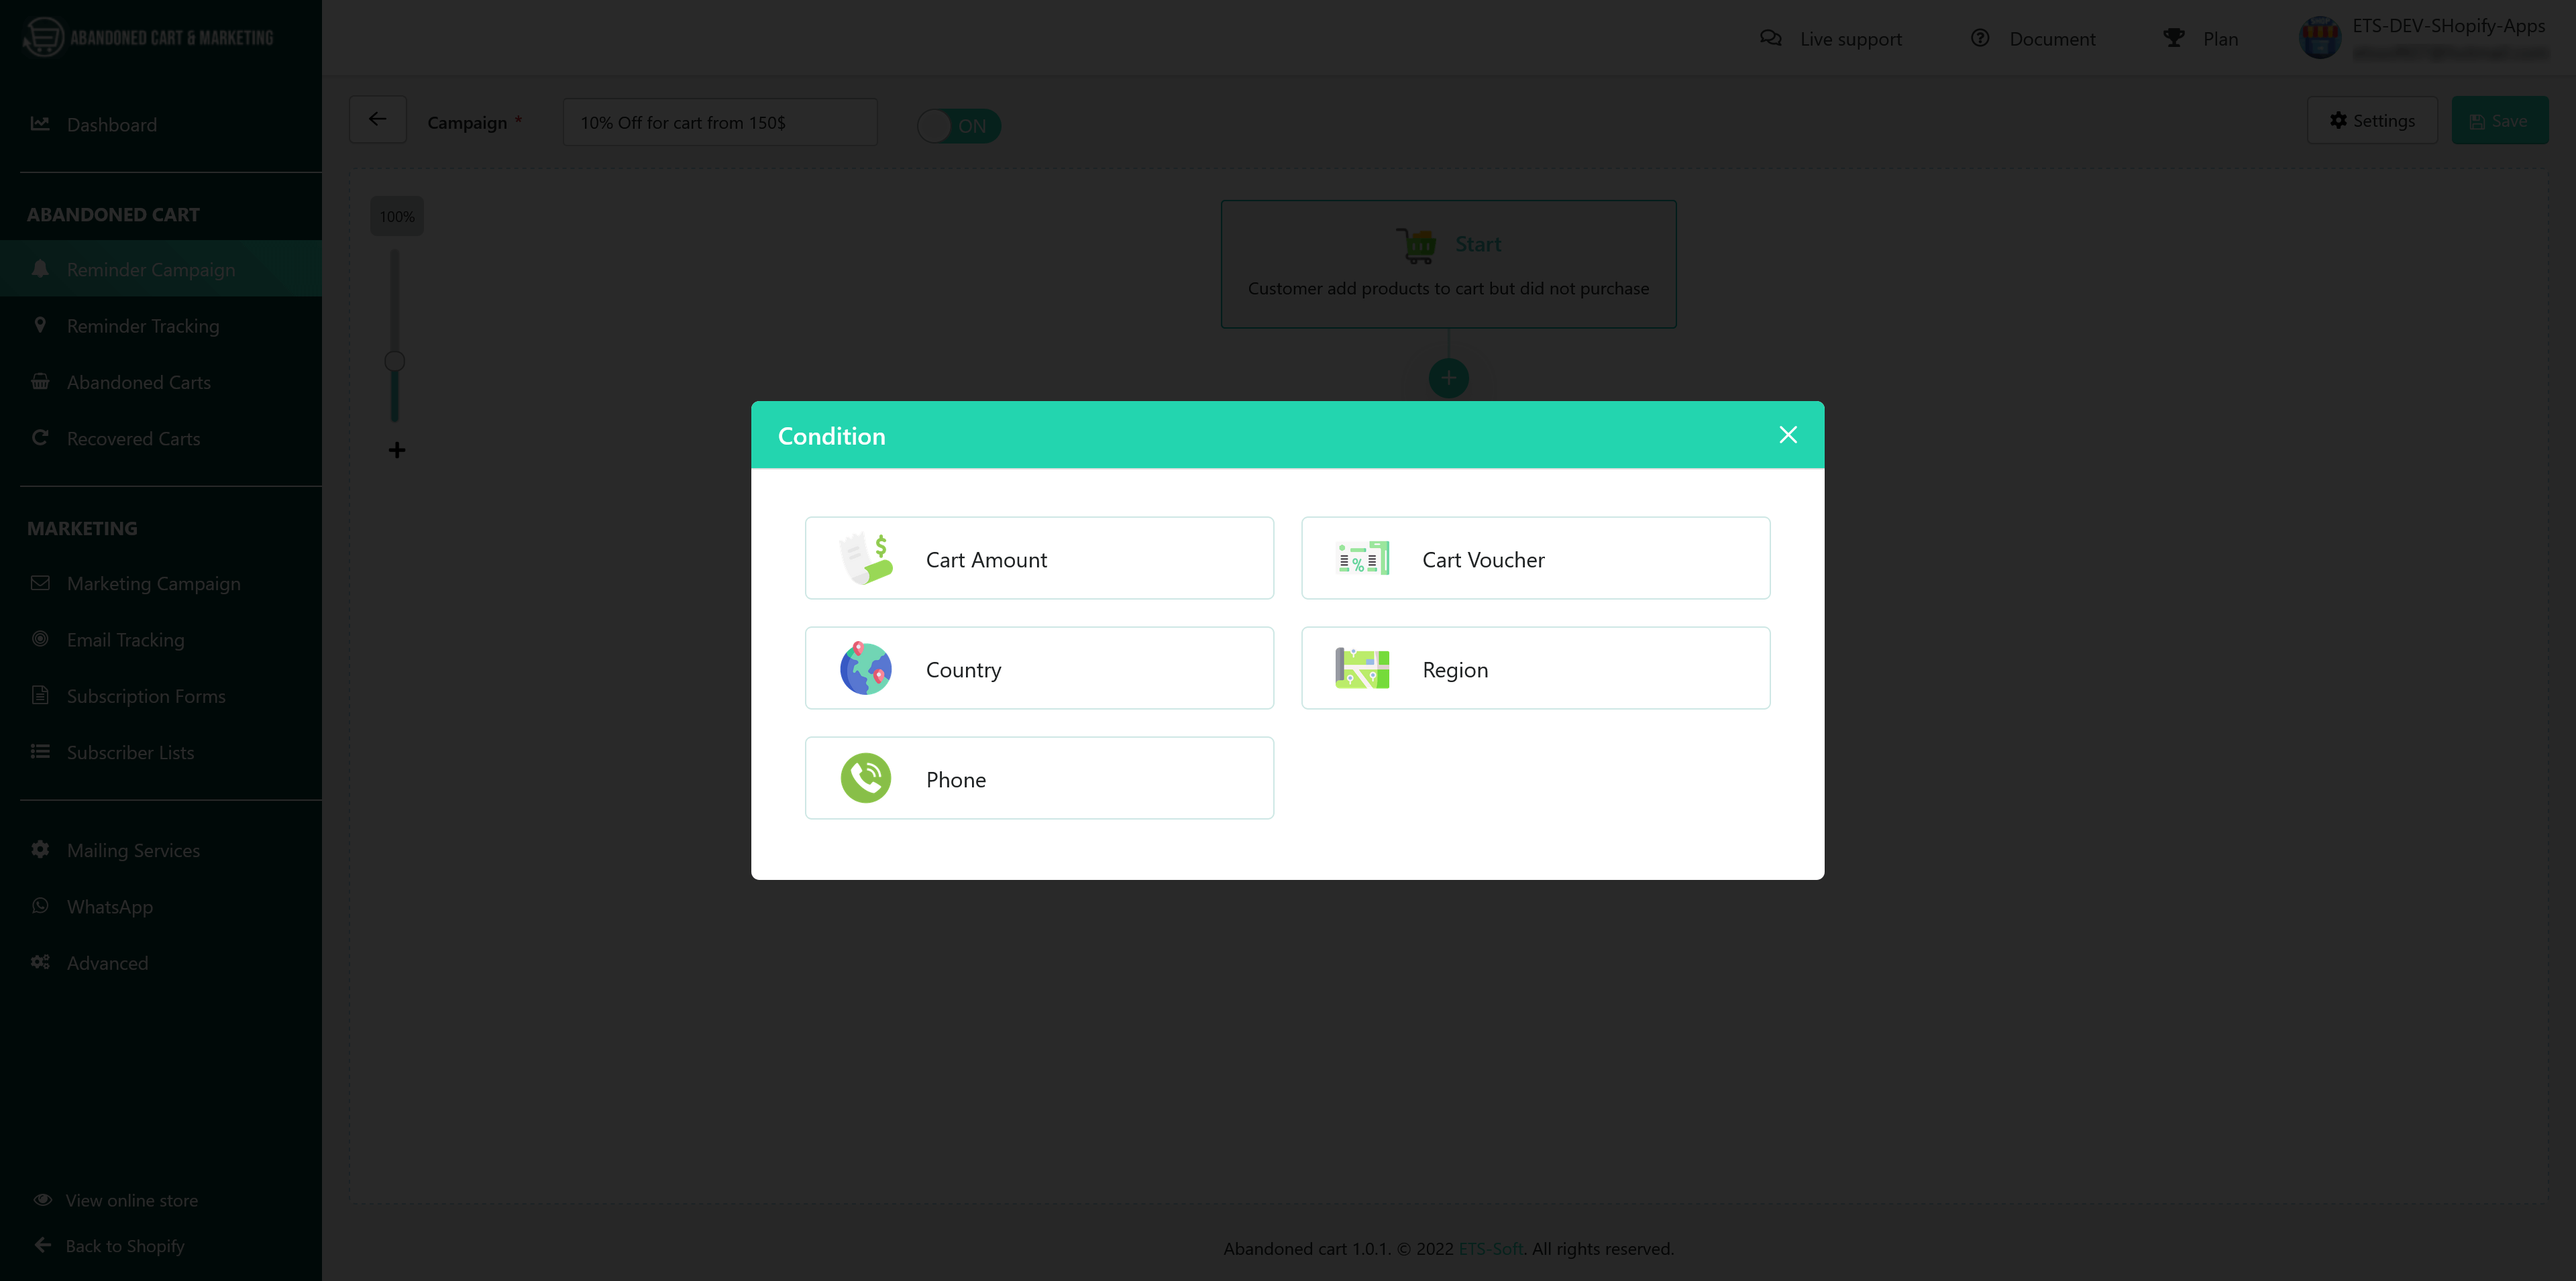2576x1281 pixels.
Task: Click the green add-step plus button
Action: (x=1448, y=378)
